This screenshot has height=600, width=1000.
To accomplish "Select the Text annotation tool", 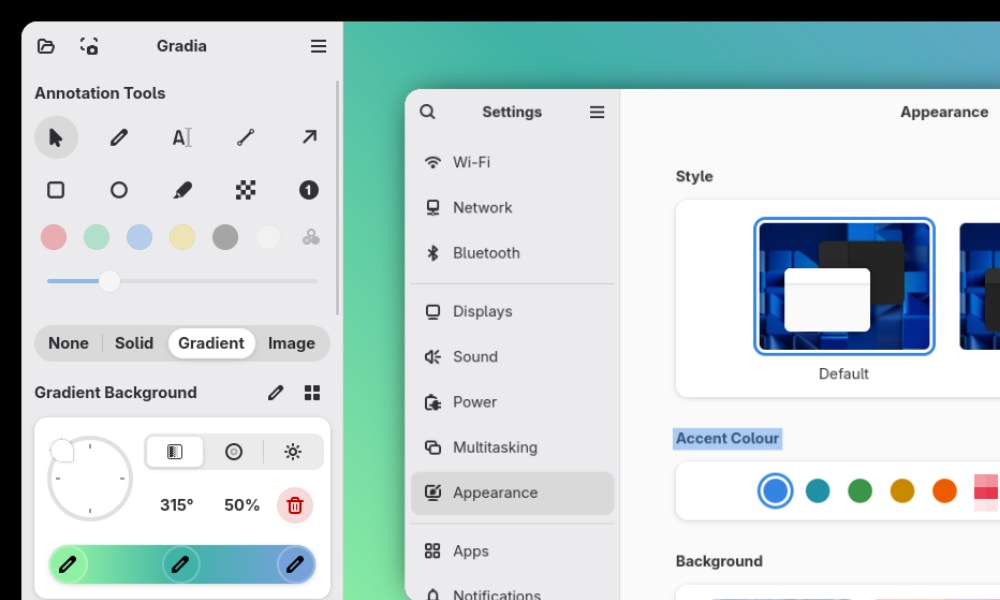I will tap(181, 137).
